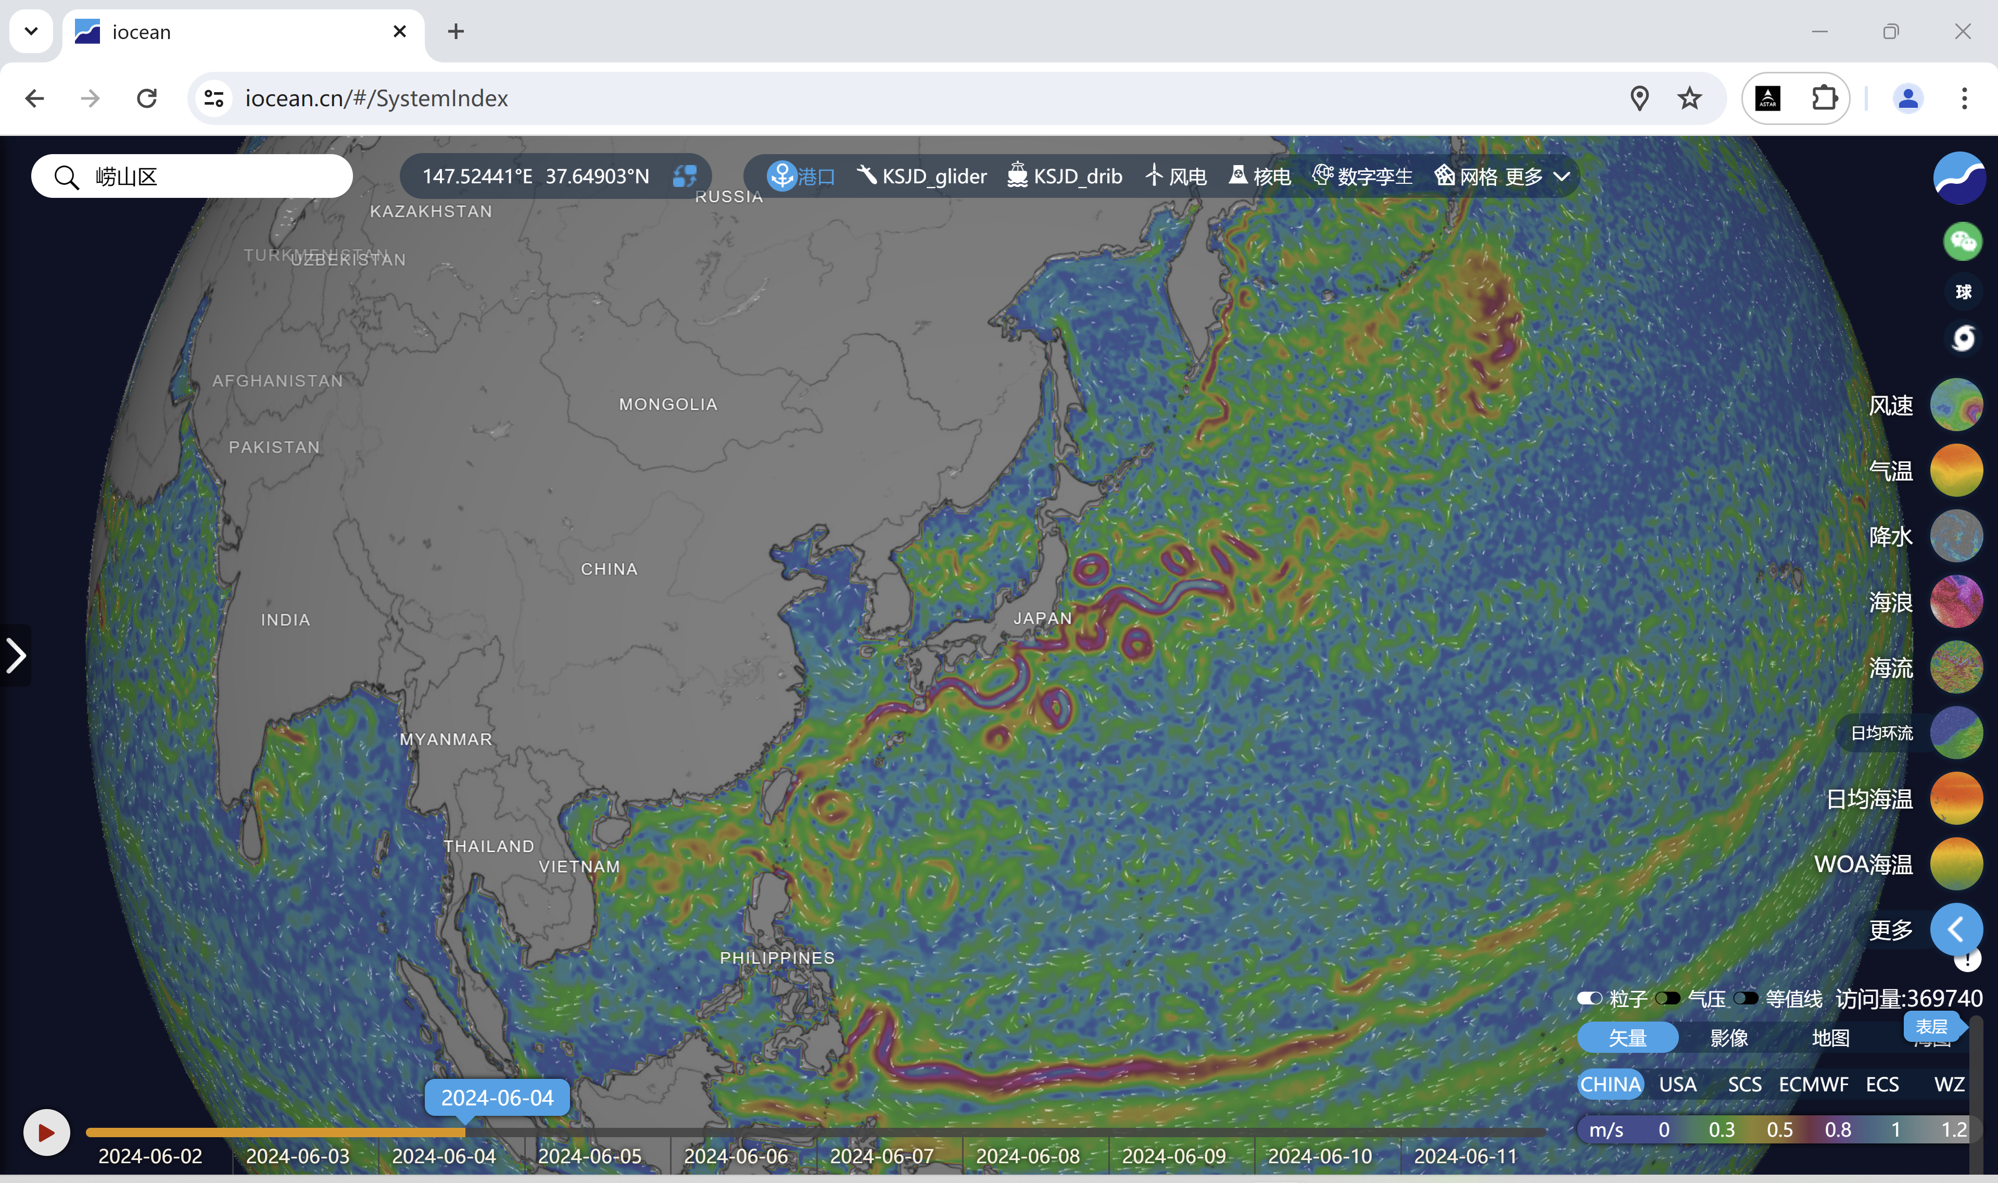Click the location pin icon in address bar
Image resolution: width=1998 pixels, height=1183 pixels.
[1639, 98]
